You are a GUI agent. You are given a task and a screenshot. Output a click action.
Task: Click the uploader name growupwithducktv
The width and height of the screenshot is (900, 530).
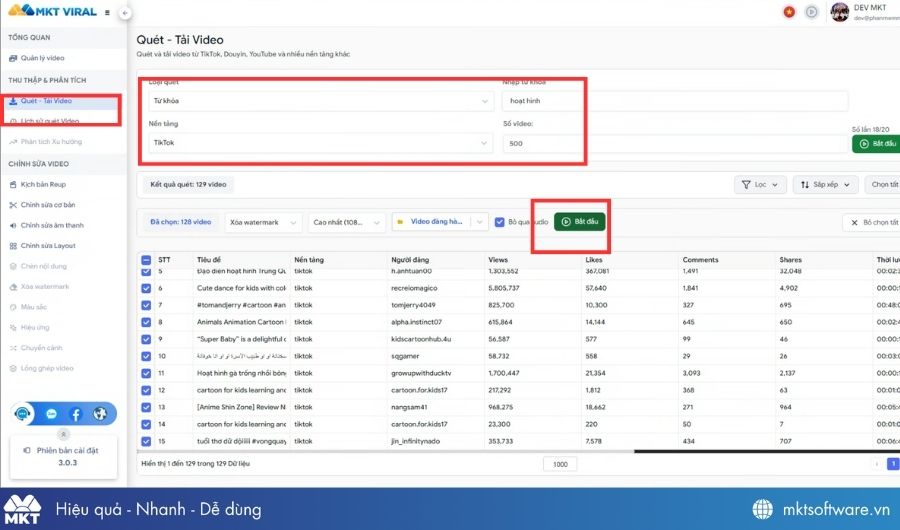pos(421,373)
